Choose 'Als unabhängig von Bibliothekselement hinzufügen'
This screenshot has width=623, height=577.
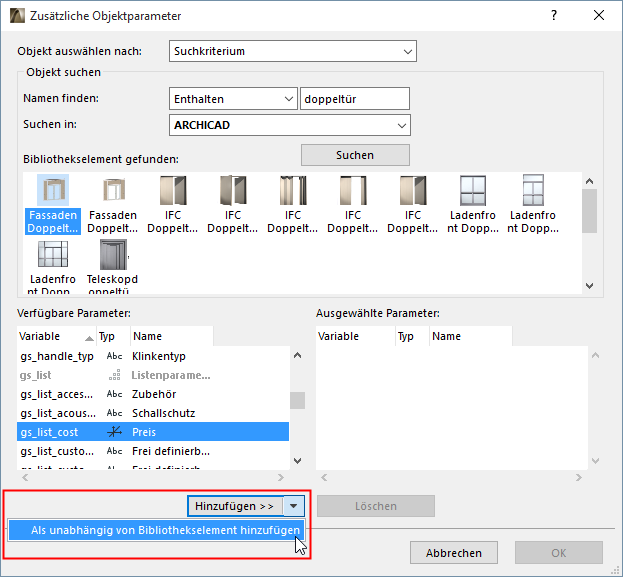coord(157,530)
